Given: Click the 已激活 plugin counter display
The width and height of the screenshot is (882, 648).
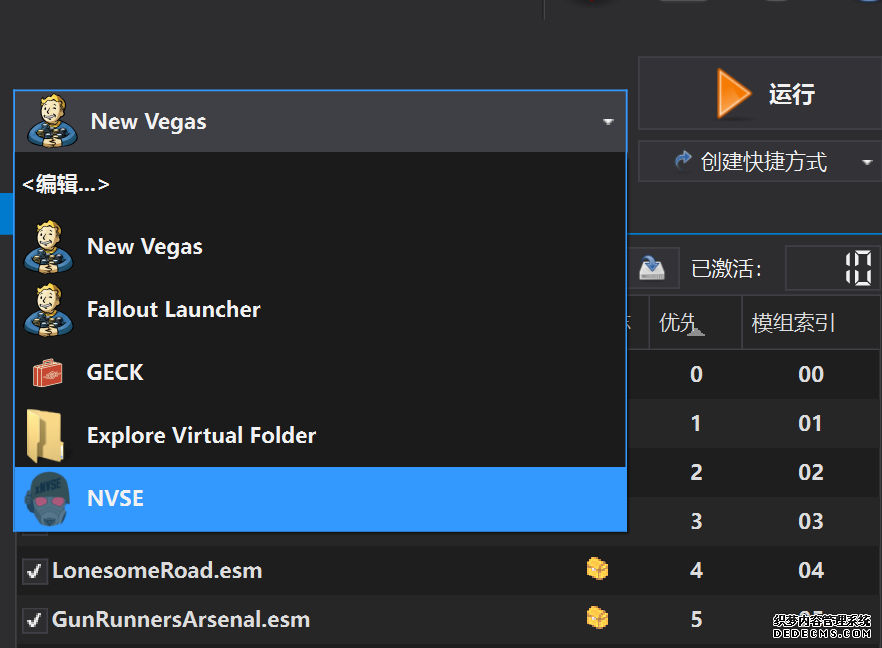Looking at the screenshot, I should (832, 268).
